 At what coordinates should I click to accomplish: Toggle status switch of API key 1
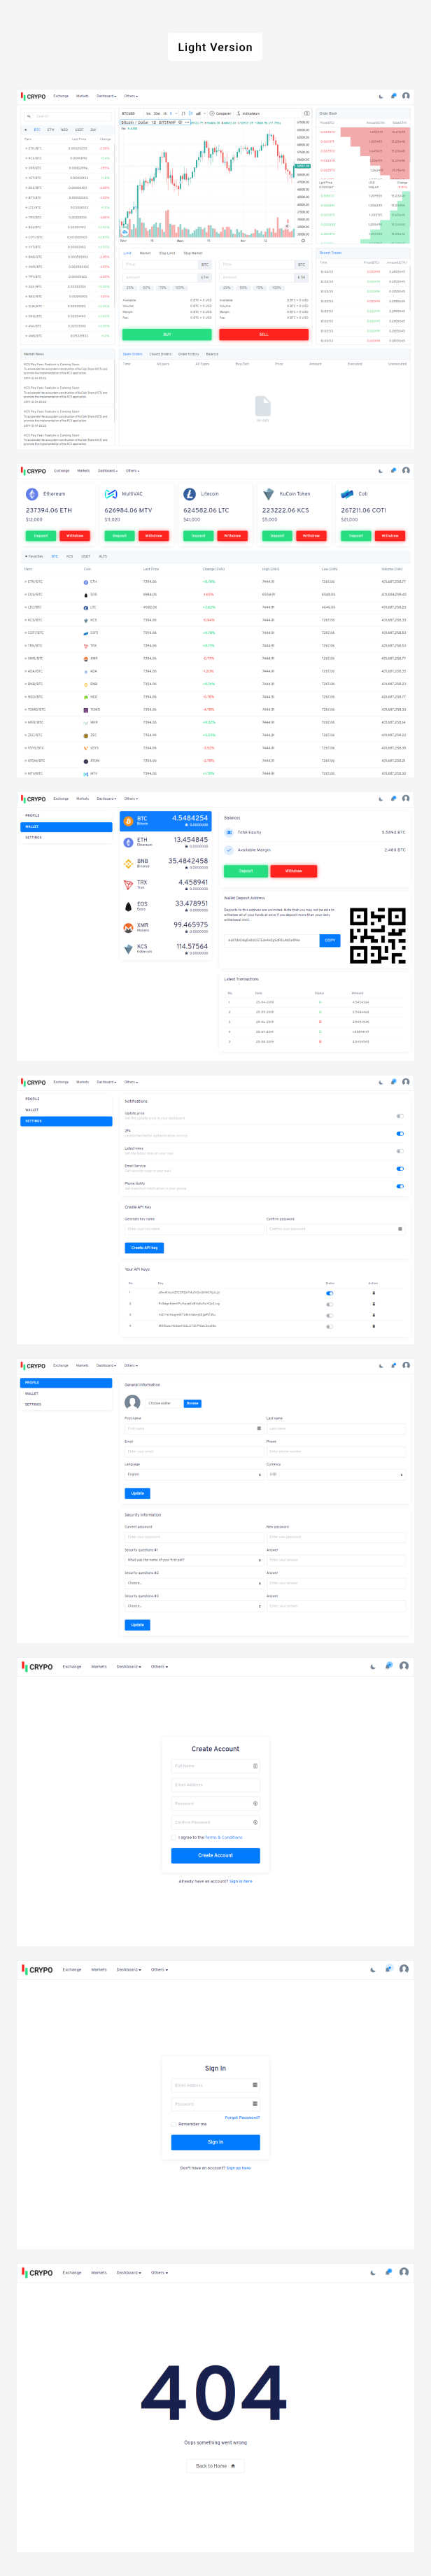(x=330, y=1293)
